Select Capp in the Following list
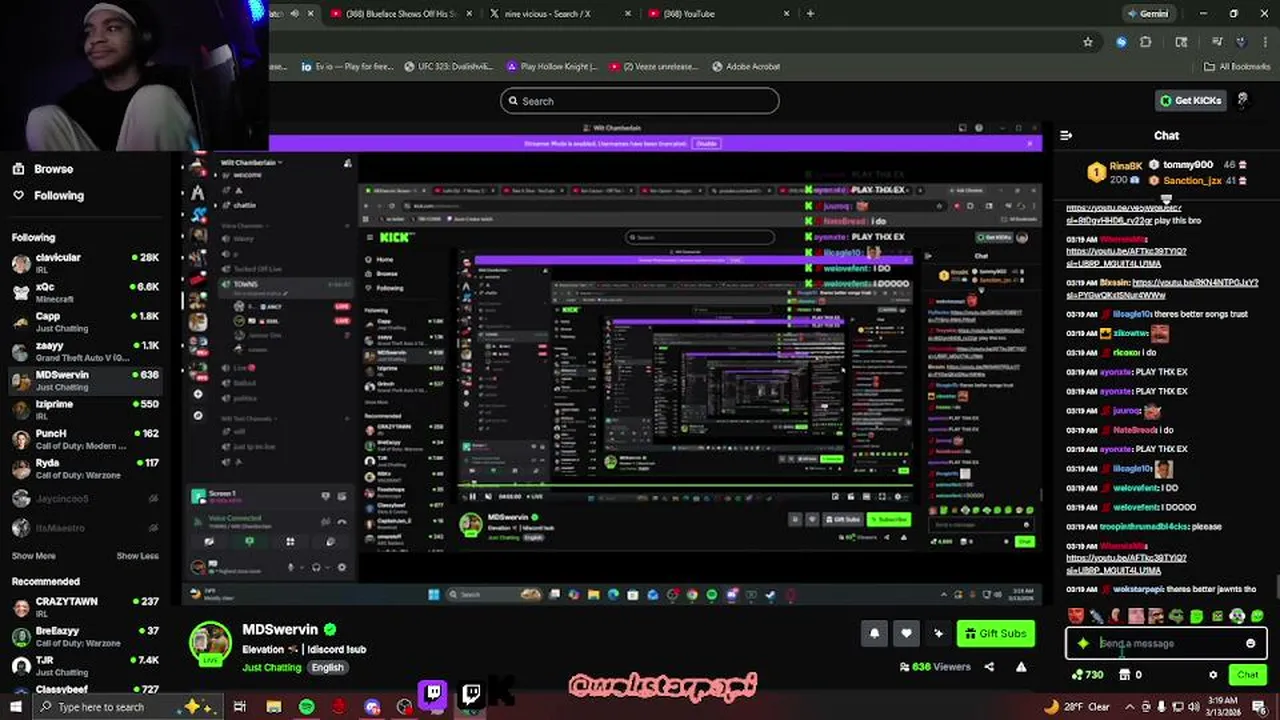The height and width of the screenshot is (720, 1280). click(x=85, y=321)
